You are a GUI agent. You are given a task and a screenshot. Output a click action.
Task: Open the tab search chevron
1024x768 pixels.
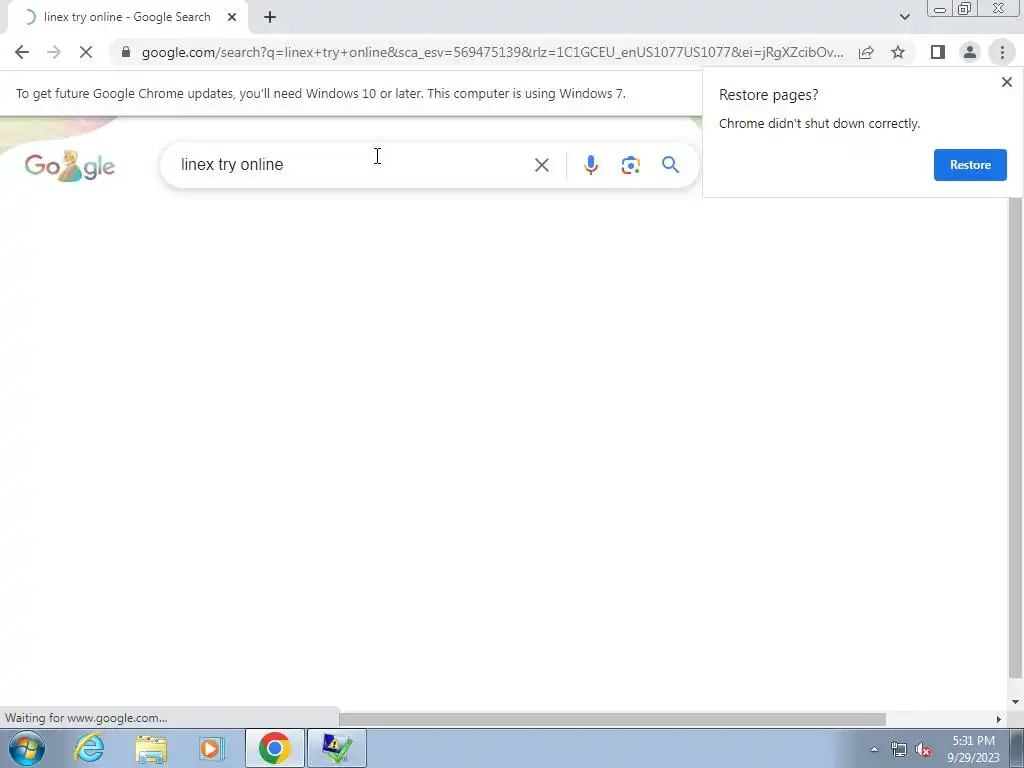(x=904, y=17)
